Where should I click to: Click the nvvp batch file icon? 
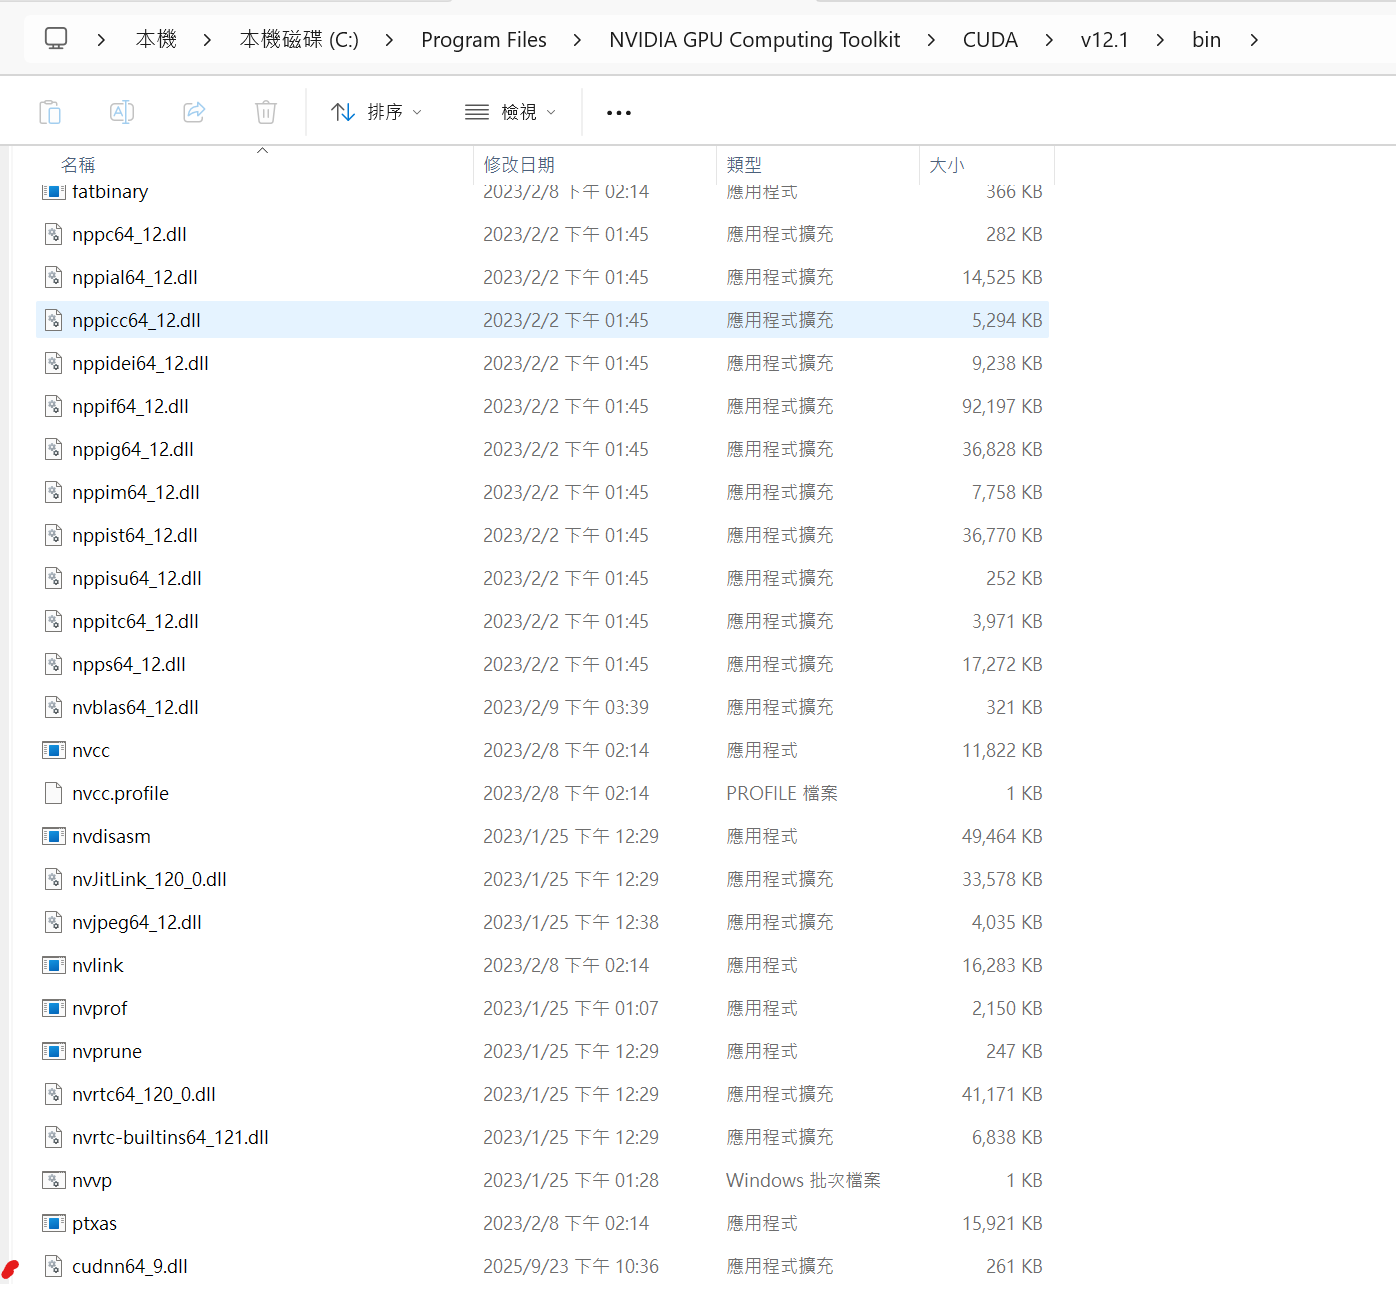[x=54, y=1180]
